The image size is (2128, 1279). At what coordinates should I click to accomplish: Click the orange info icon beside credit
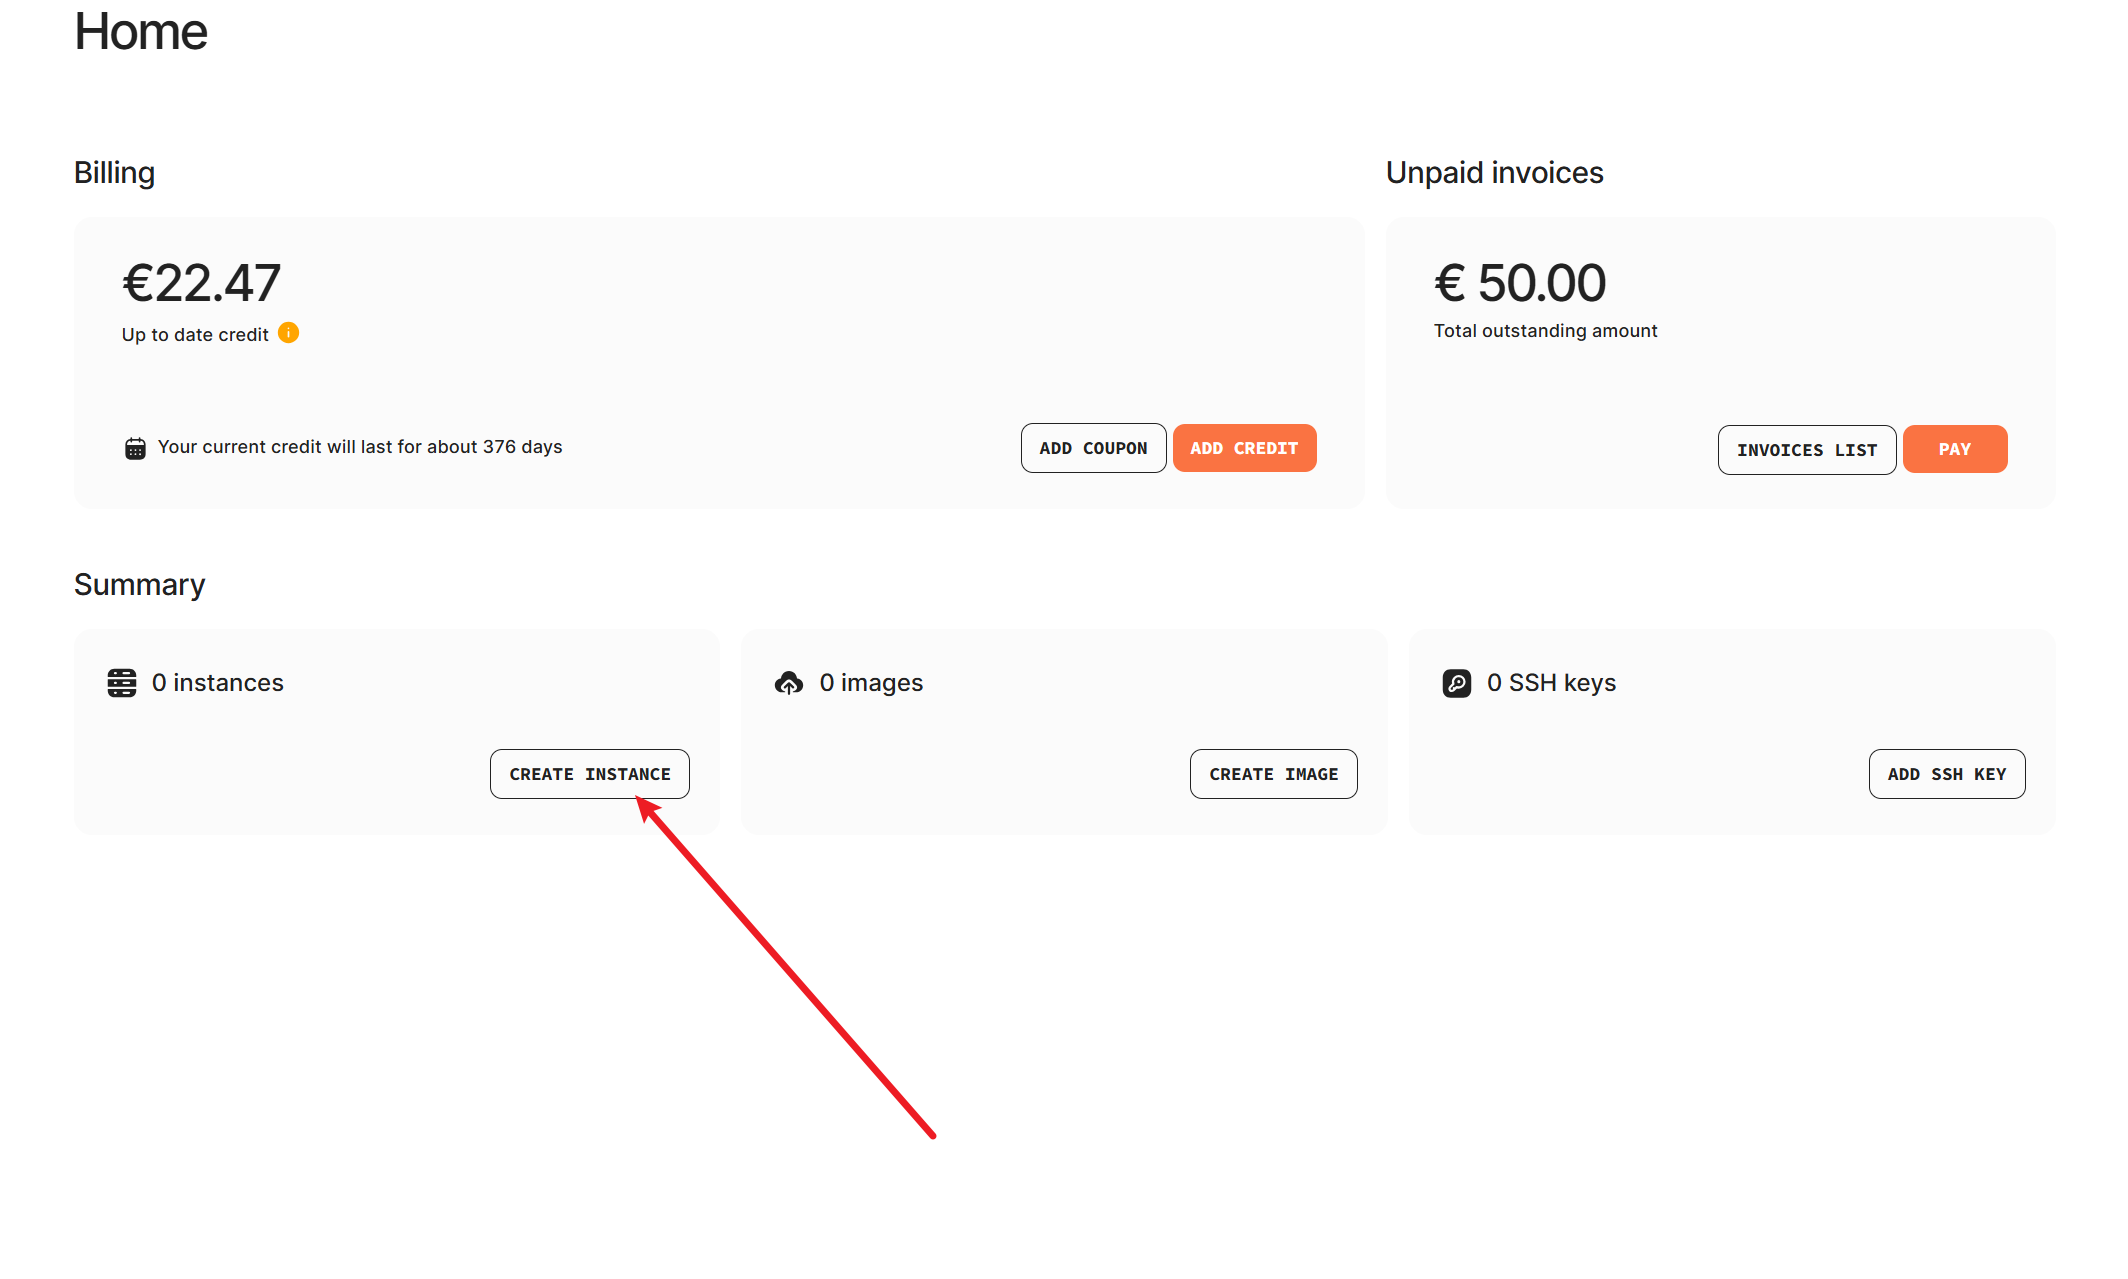pyautogui.click(x=288, y=333)
